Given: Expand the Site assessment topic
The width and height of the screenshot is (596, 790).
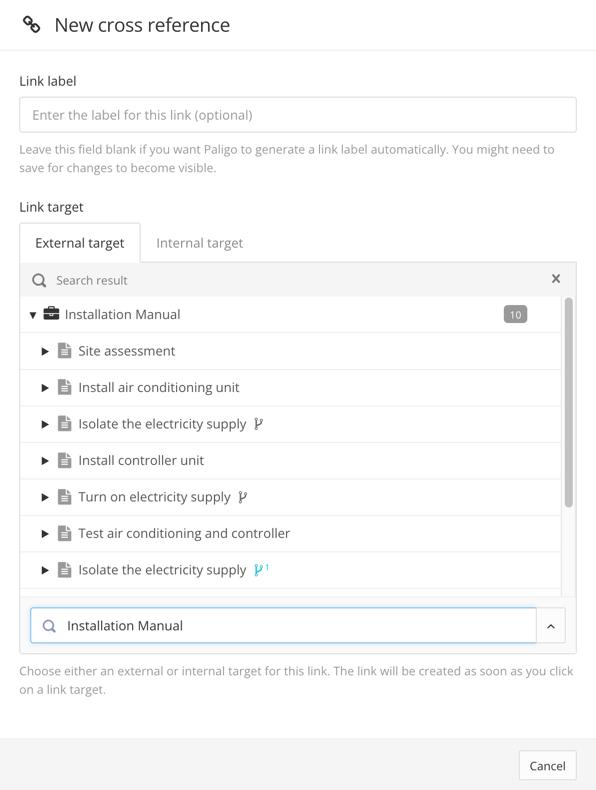Looking at the screenshot, I should click(x=45, y=351).
